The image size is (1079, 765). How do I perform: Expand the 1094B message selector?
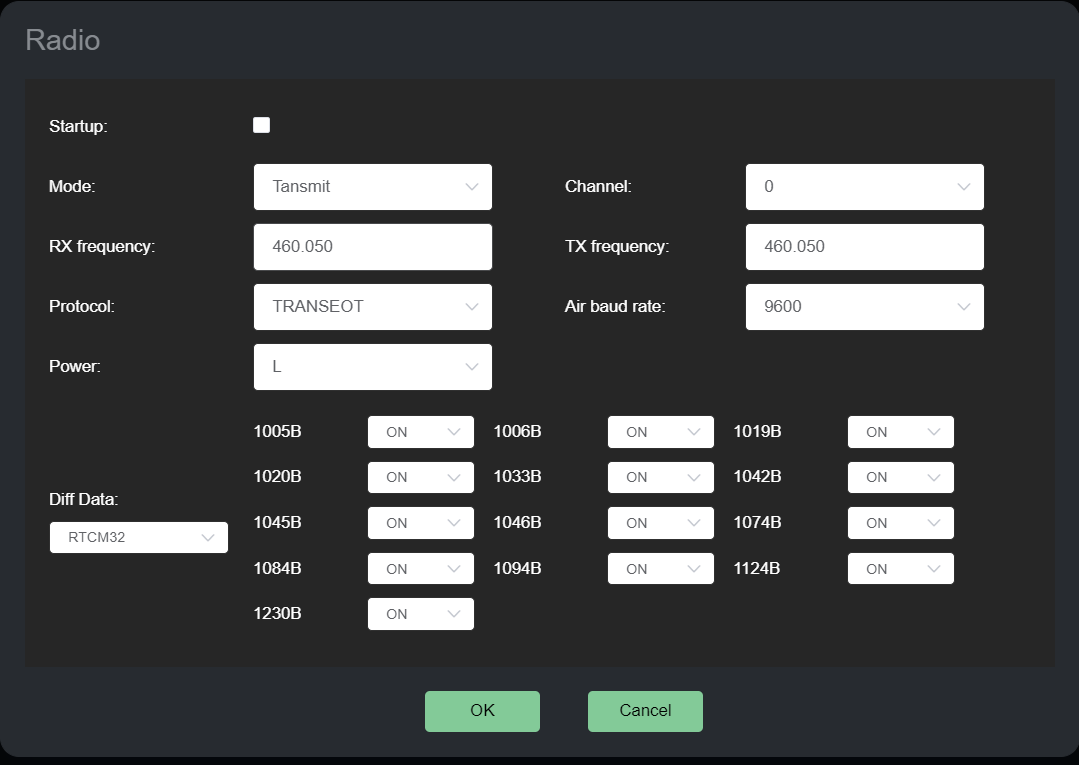(x=660, y=569)
